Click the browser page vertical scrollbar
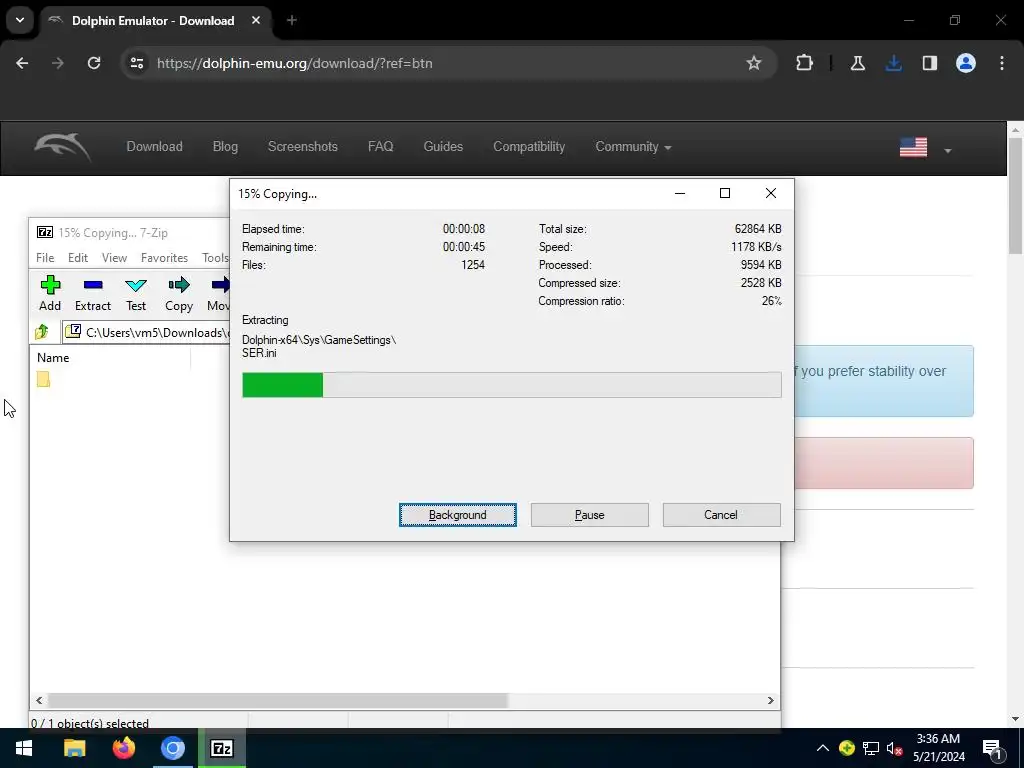The image size is (1024, 768). coord(1015,197)
